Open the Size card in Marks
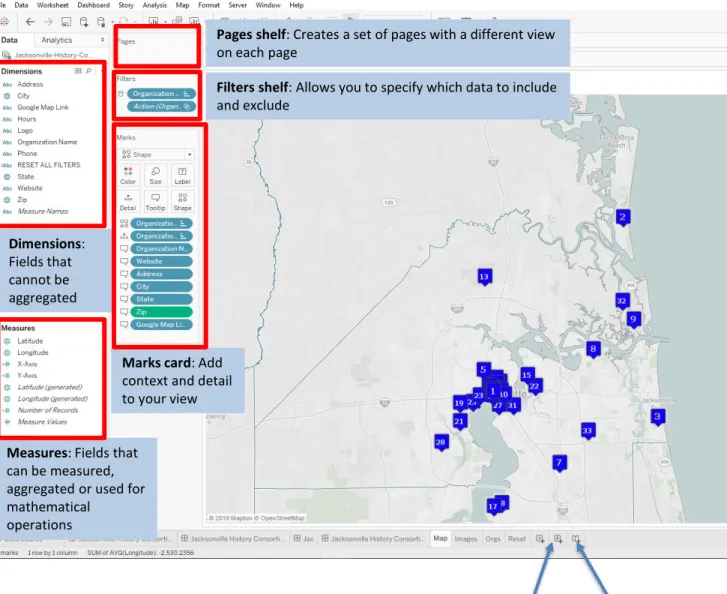Viewport: 727px width, 594px height. click(x=155, y=176)
